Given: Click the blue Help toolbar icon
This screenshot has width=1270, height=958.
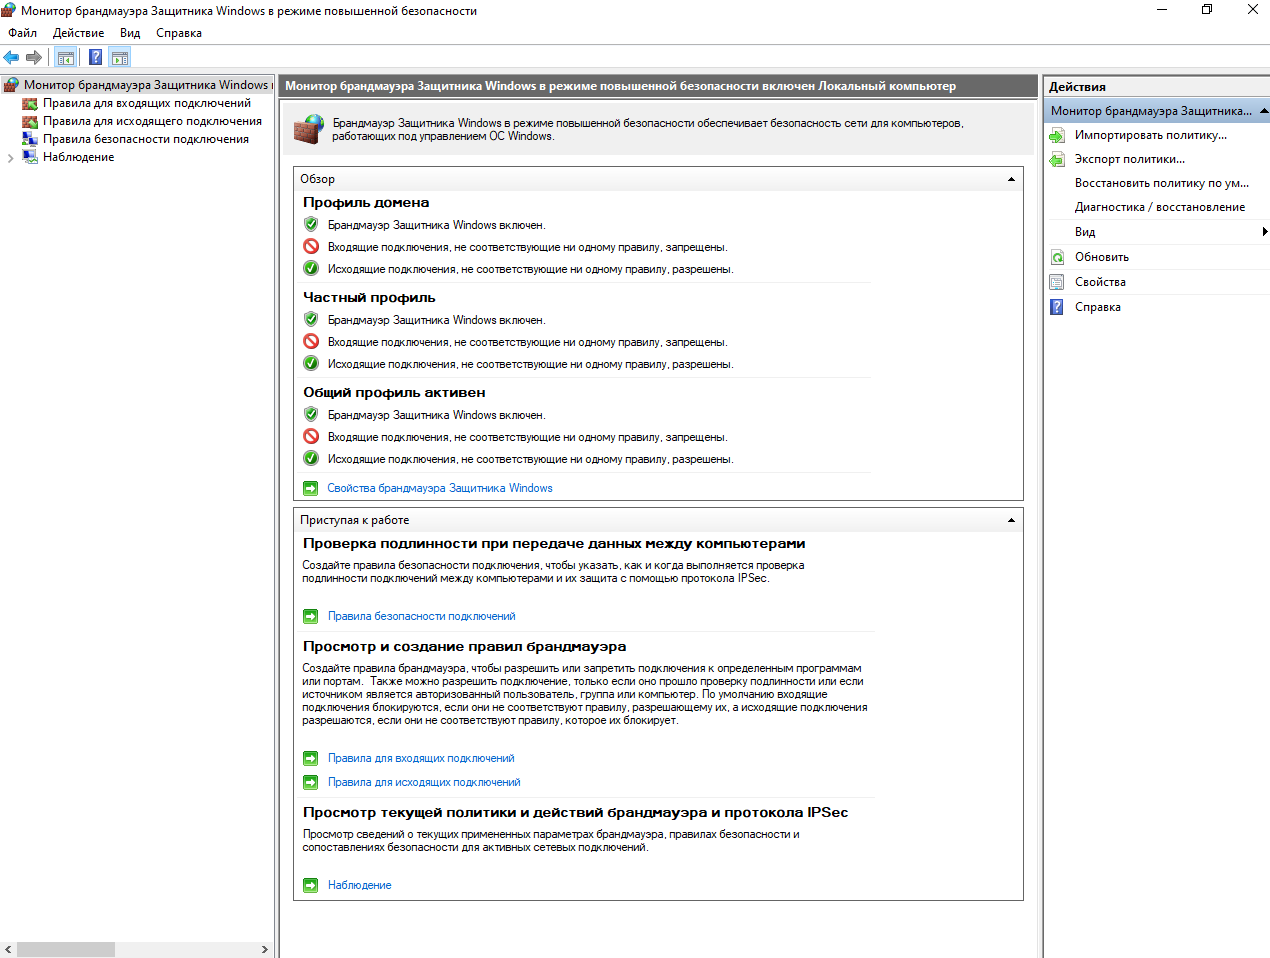Looking at the screenshot, I should (95, 58).
